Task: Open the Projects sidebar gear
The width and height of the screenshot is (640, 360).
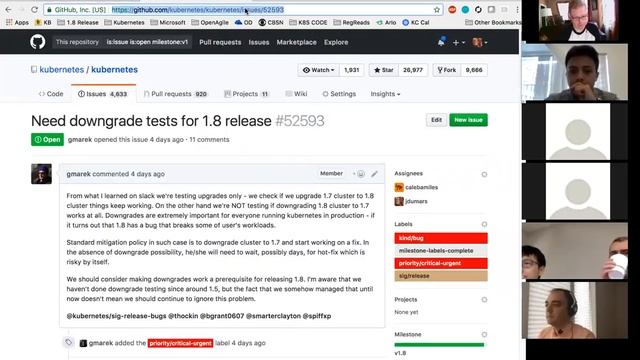Action: [x=484, y=300]
